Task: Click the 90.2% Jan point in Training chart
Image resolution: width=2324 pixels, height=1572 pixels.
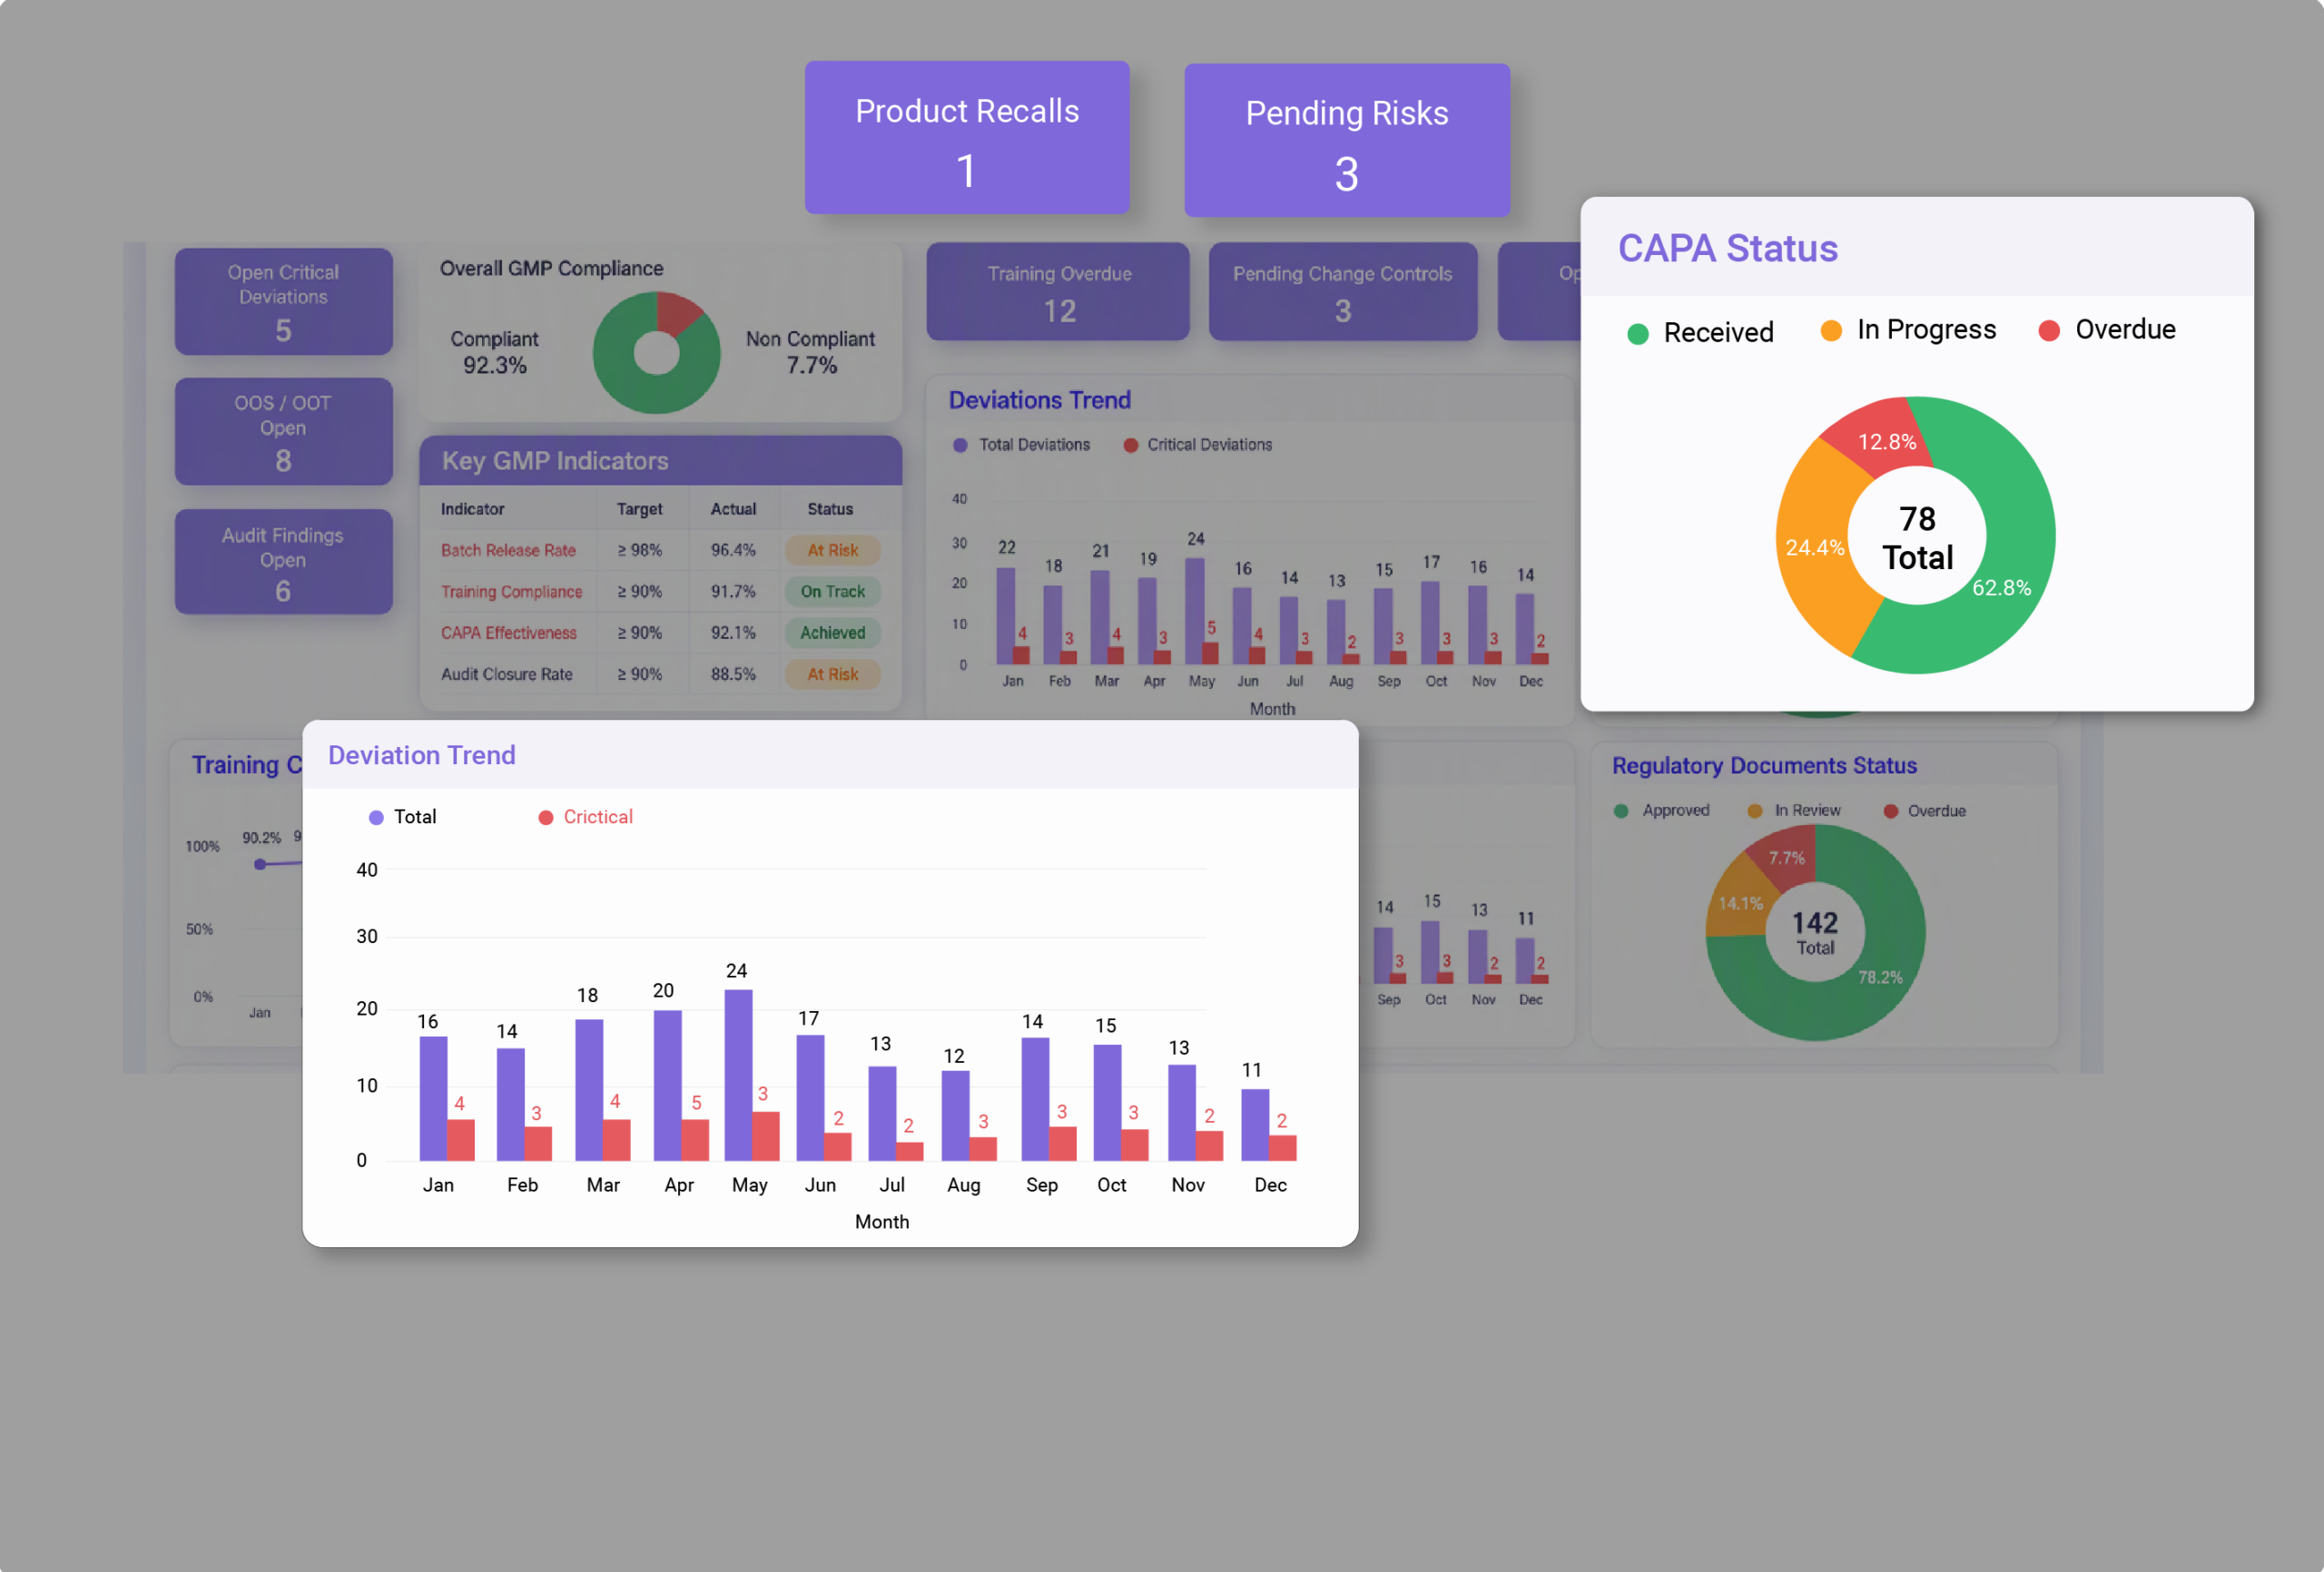Action: pos(260,864)
